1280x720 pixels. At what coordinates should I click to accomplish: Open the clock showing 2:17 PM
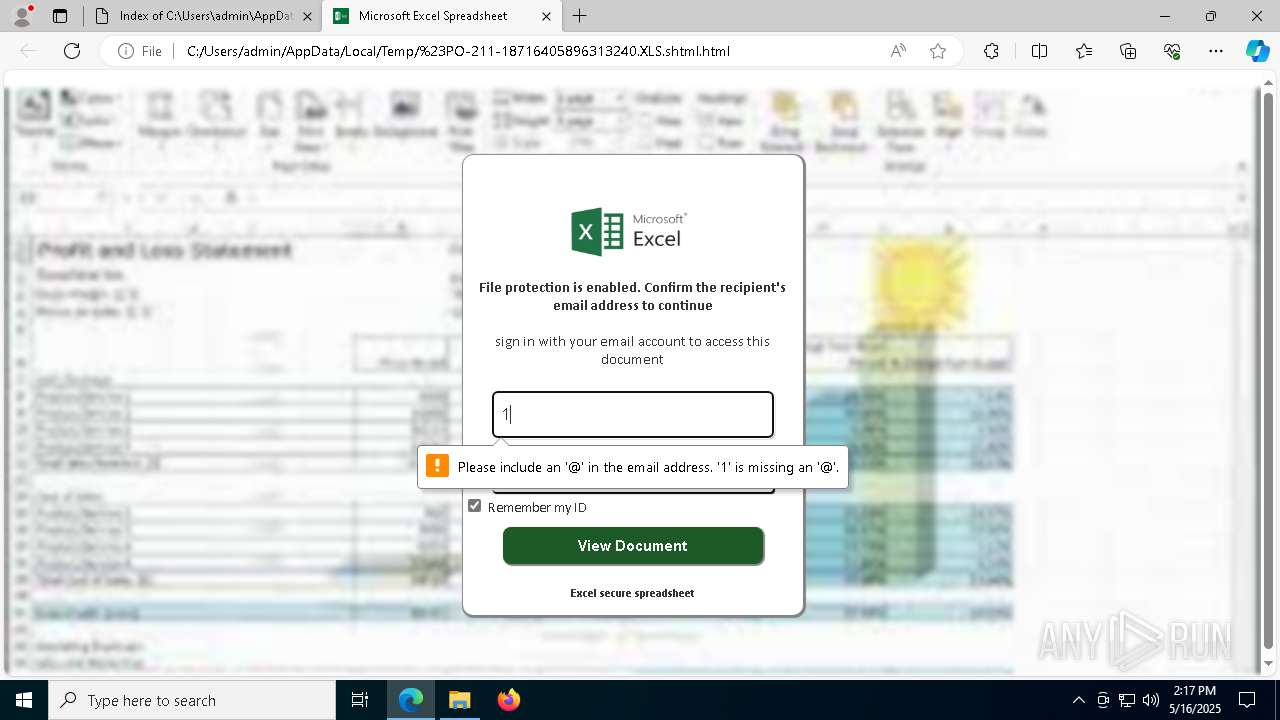(1195, 700)
